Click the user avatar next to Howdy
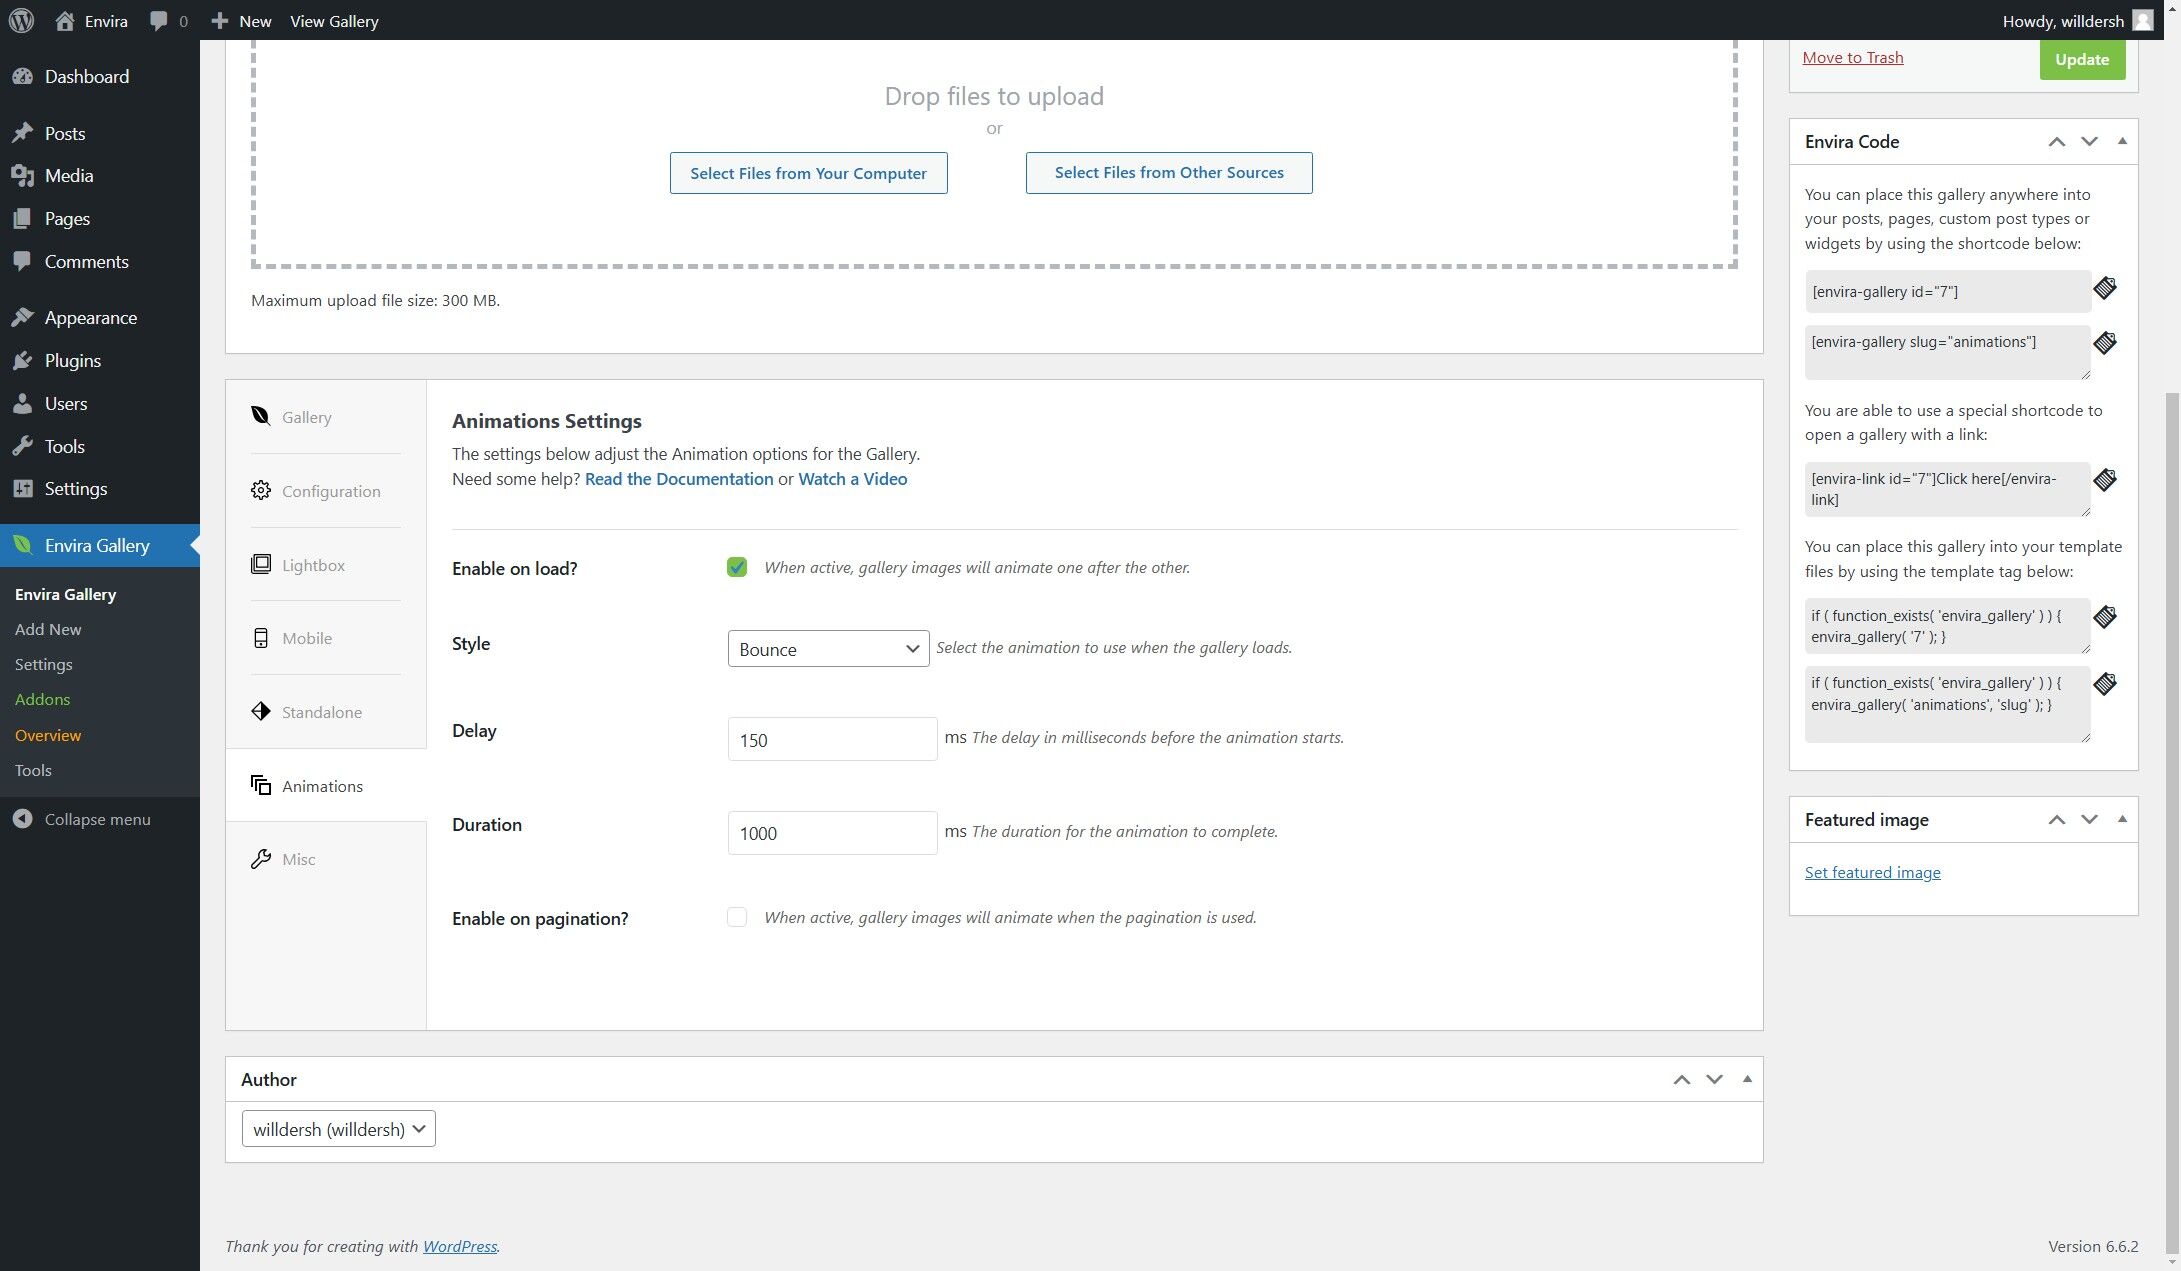The height and width of the screenshot is (1271, 2181). [2142, 20]
